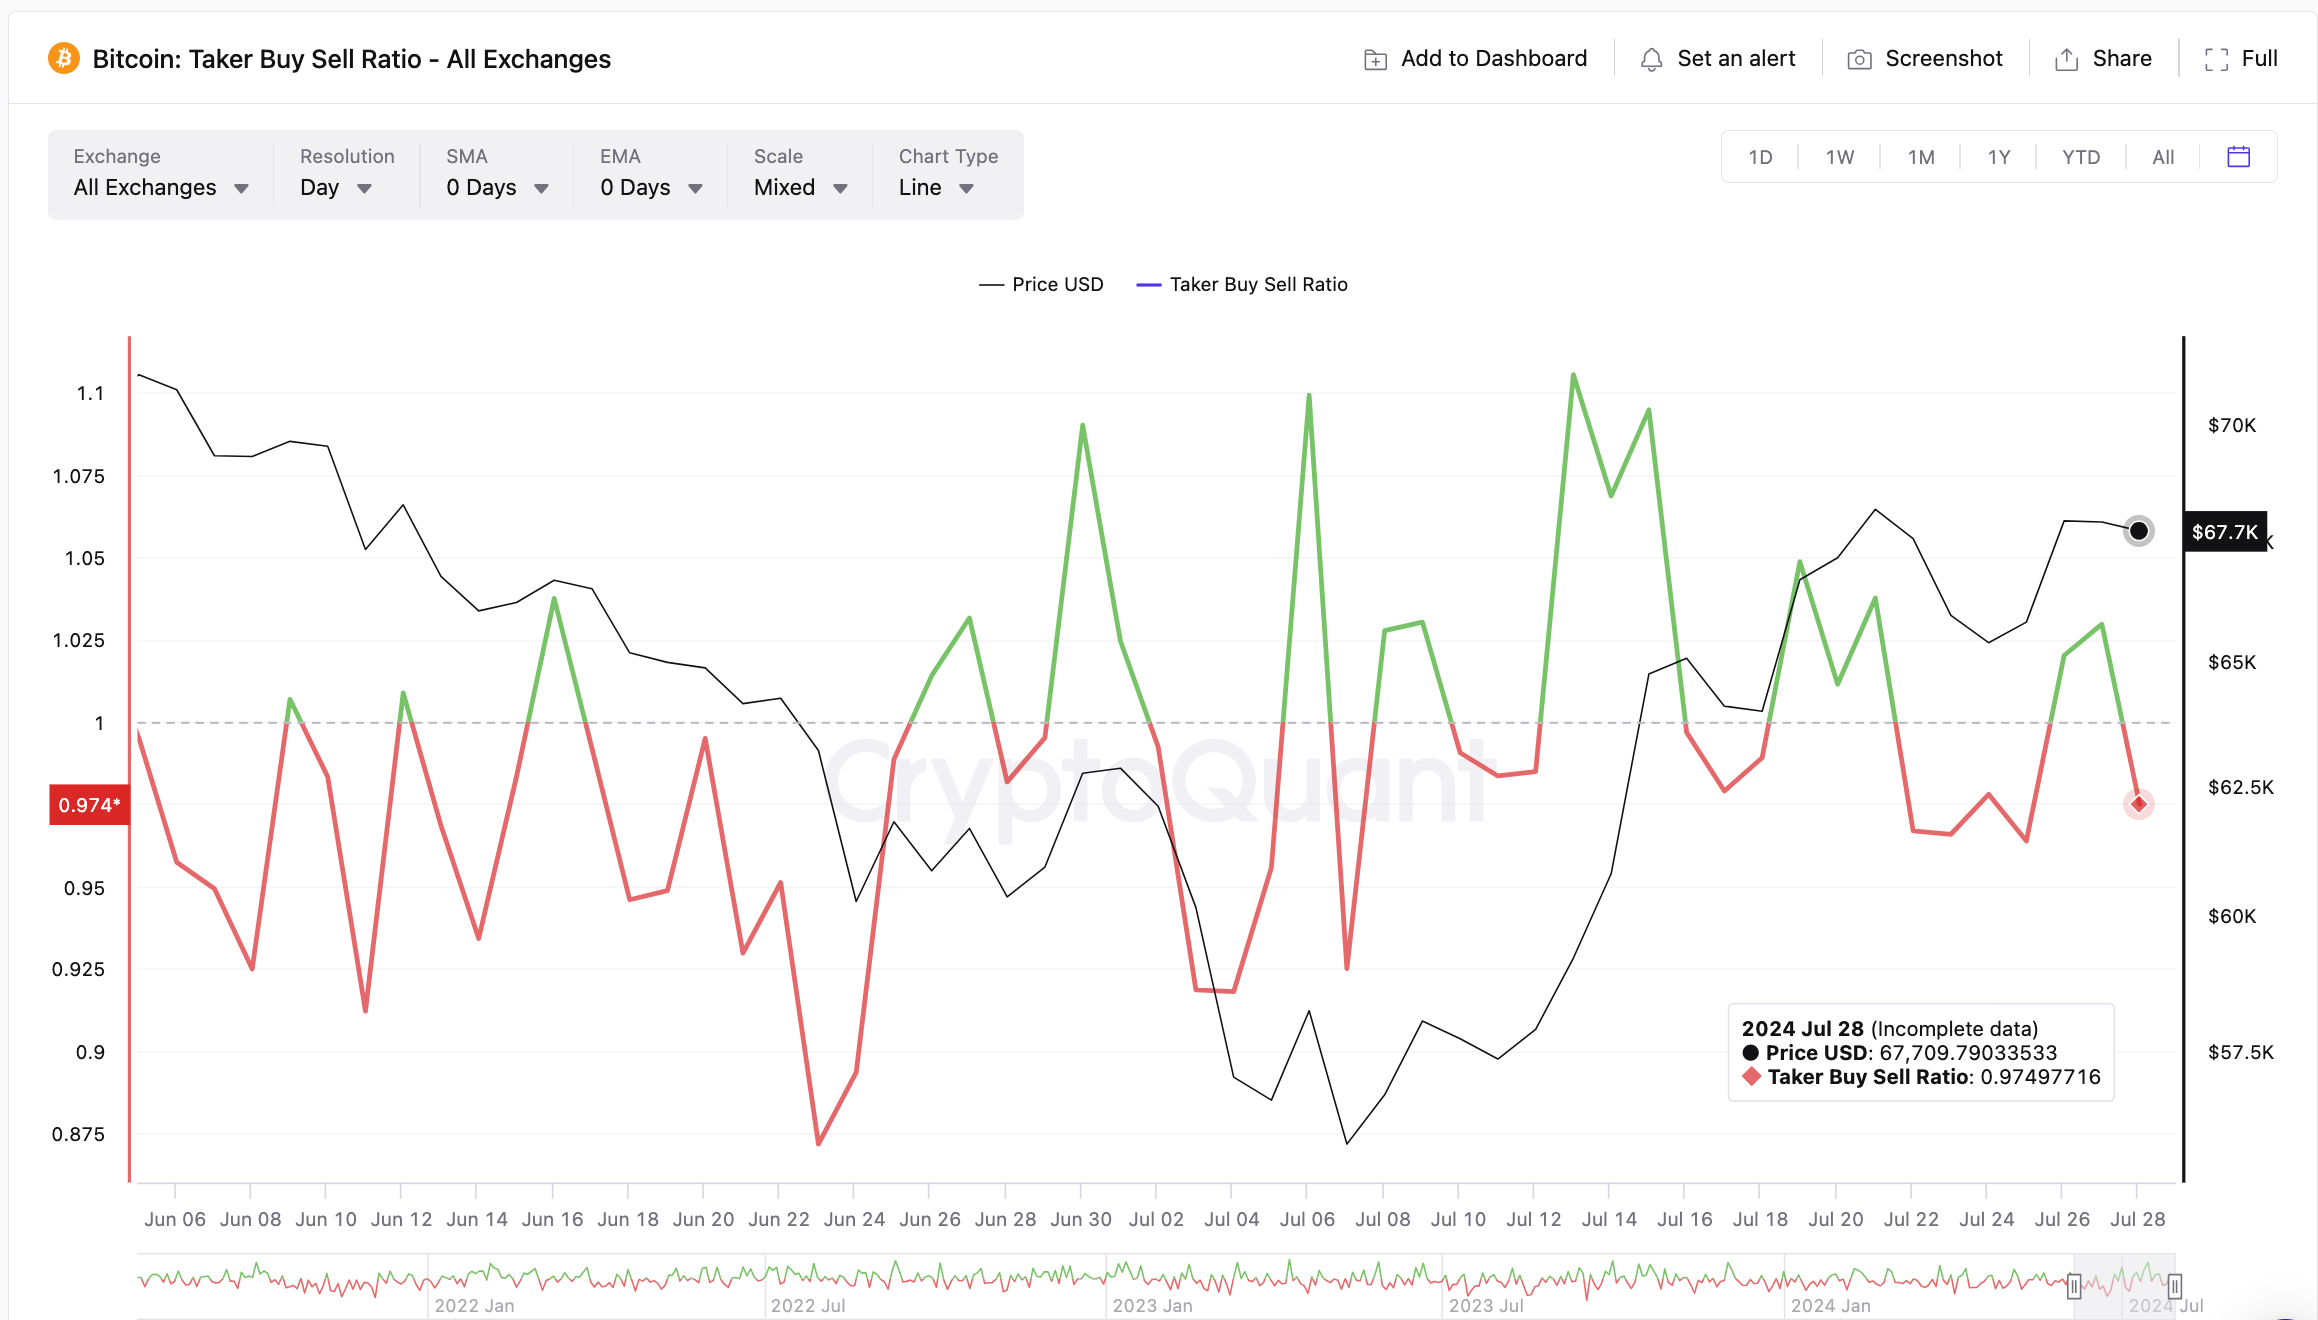Open the Resolution dropdown set to Day
The width and height of the screenshot is (2318, 1320).
[346, 174]
